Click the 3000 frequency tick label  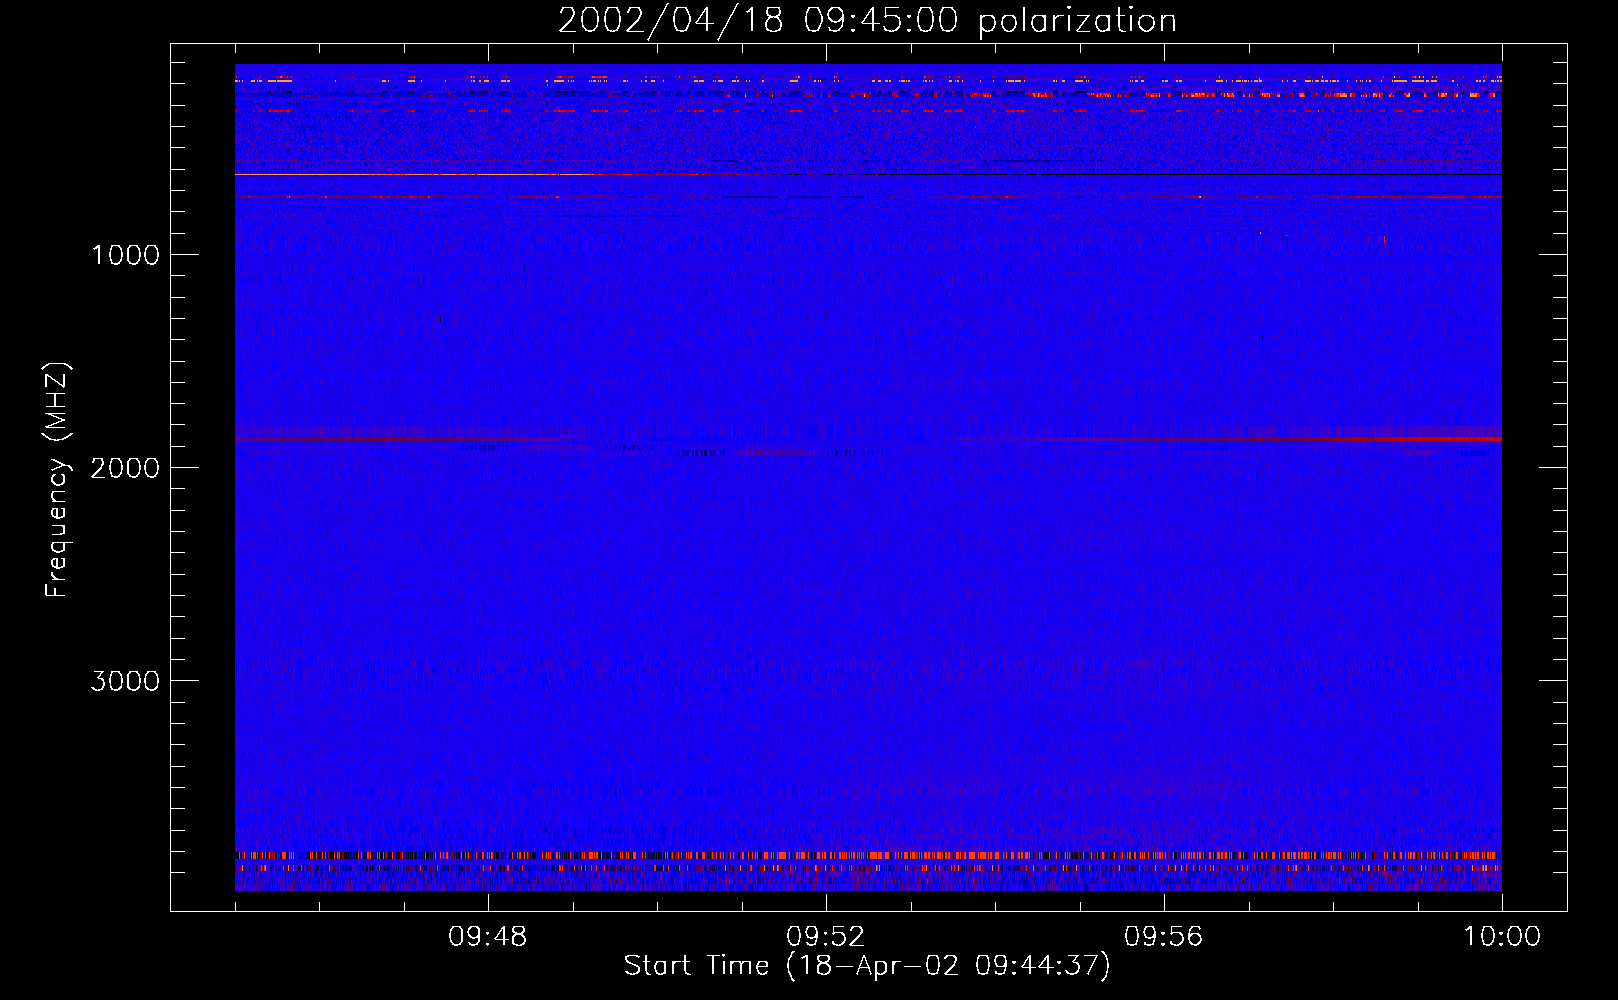point(125,681)
